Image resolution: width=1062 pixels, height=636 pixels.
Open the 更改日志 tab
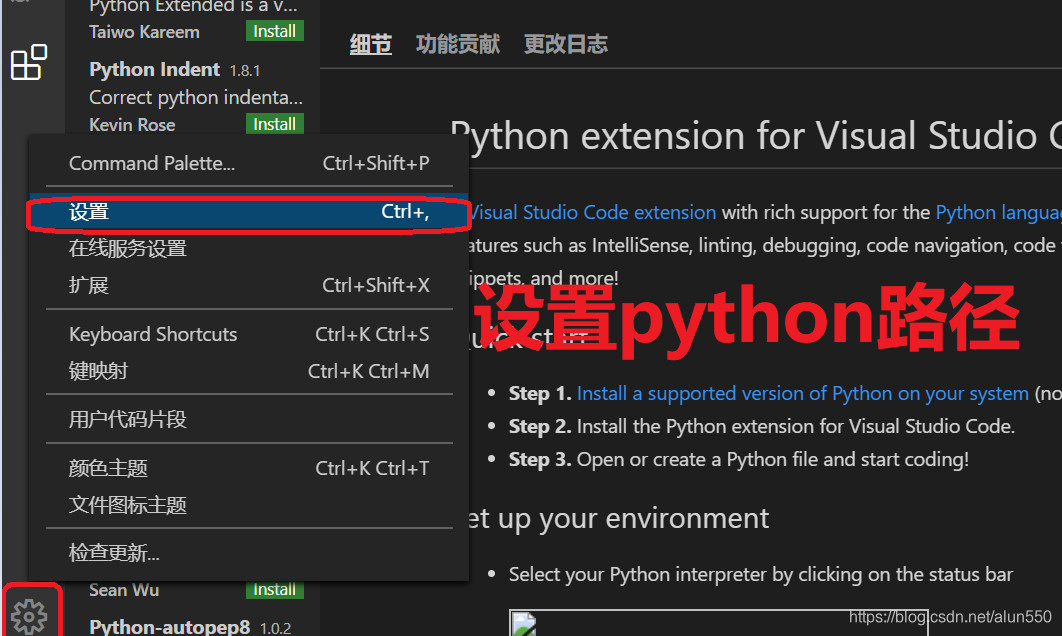click(566, 44)
